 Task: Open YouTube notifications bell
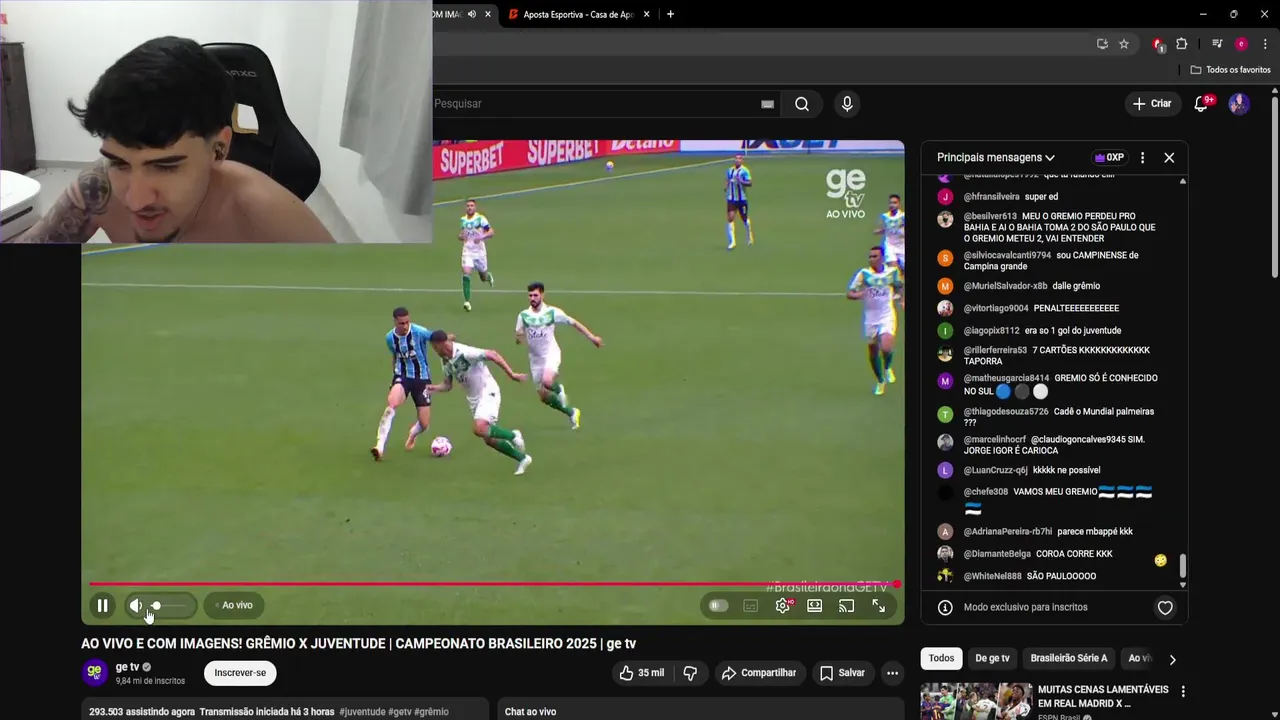1202,104
